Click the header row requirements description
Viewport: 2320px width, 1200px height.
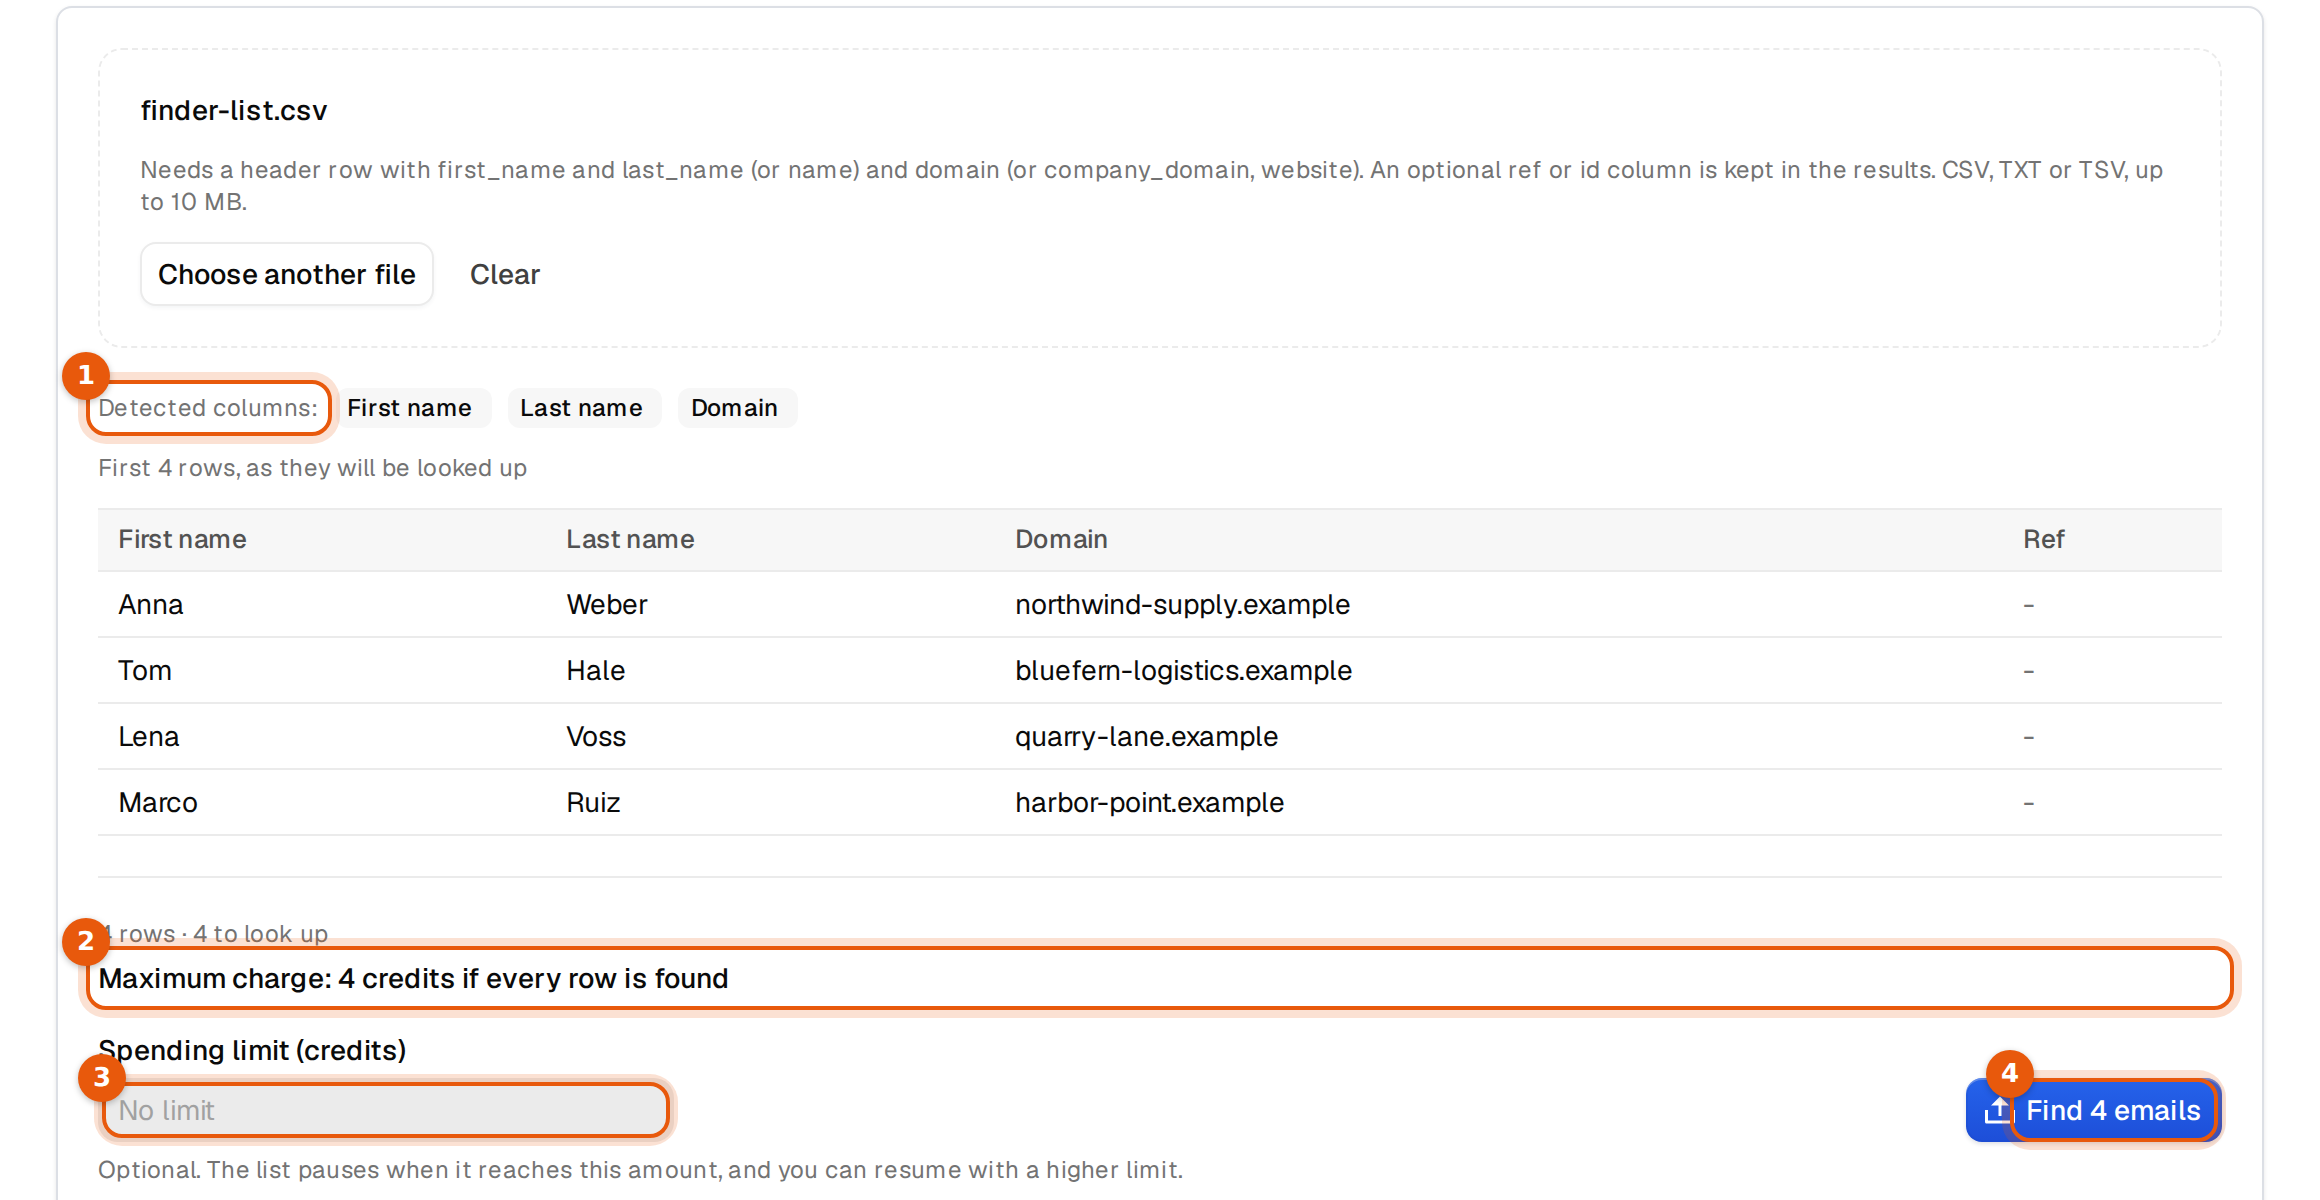coord(1151,186)
